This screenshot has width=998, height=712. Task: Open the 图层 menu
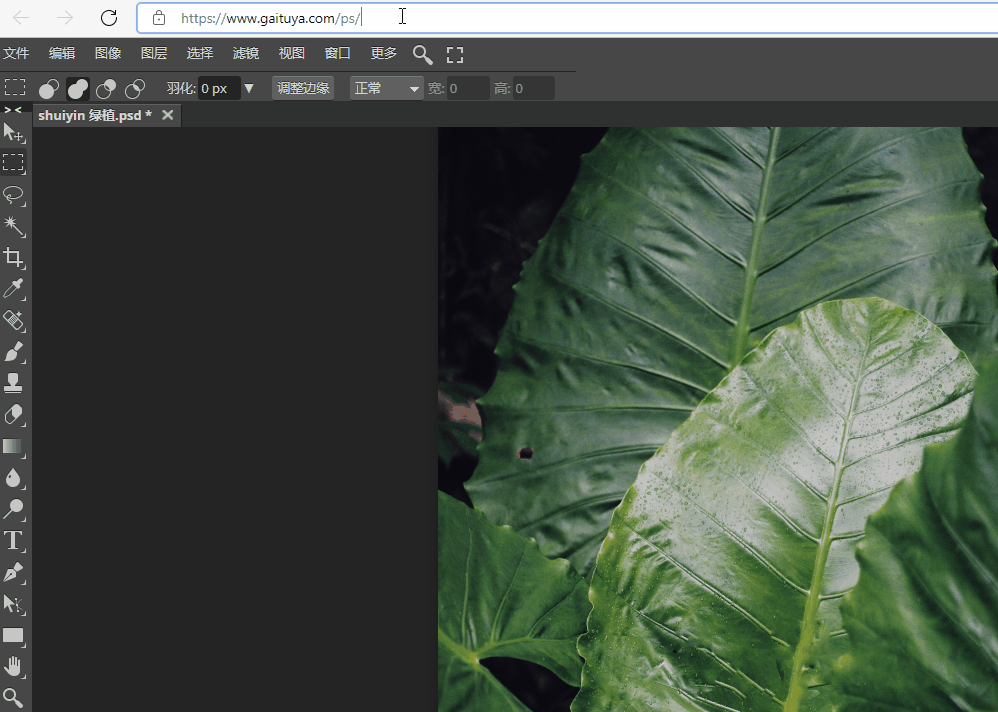pyautogui.click(x=154, y=54)
